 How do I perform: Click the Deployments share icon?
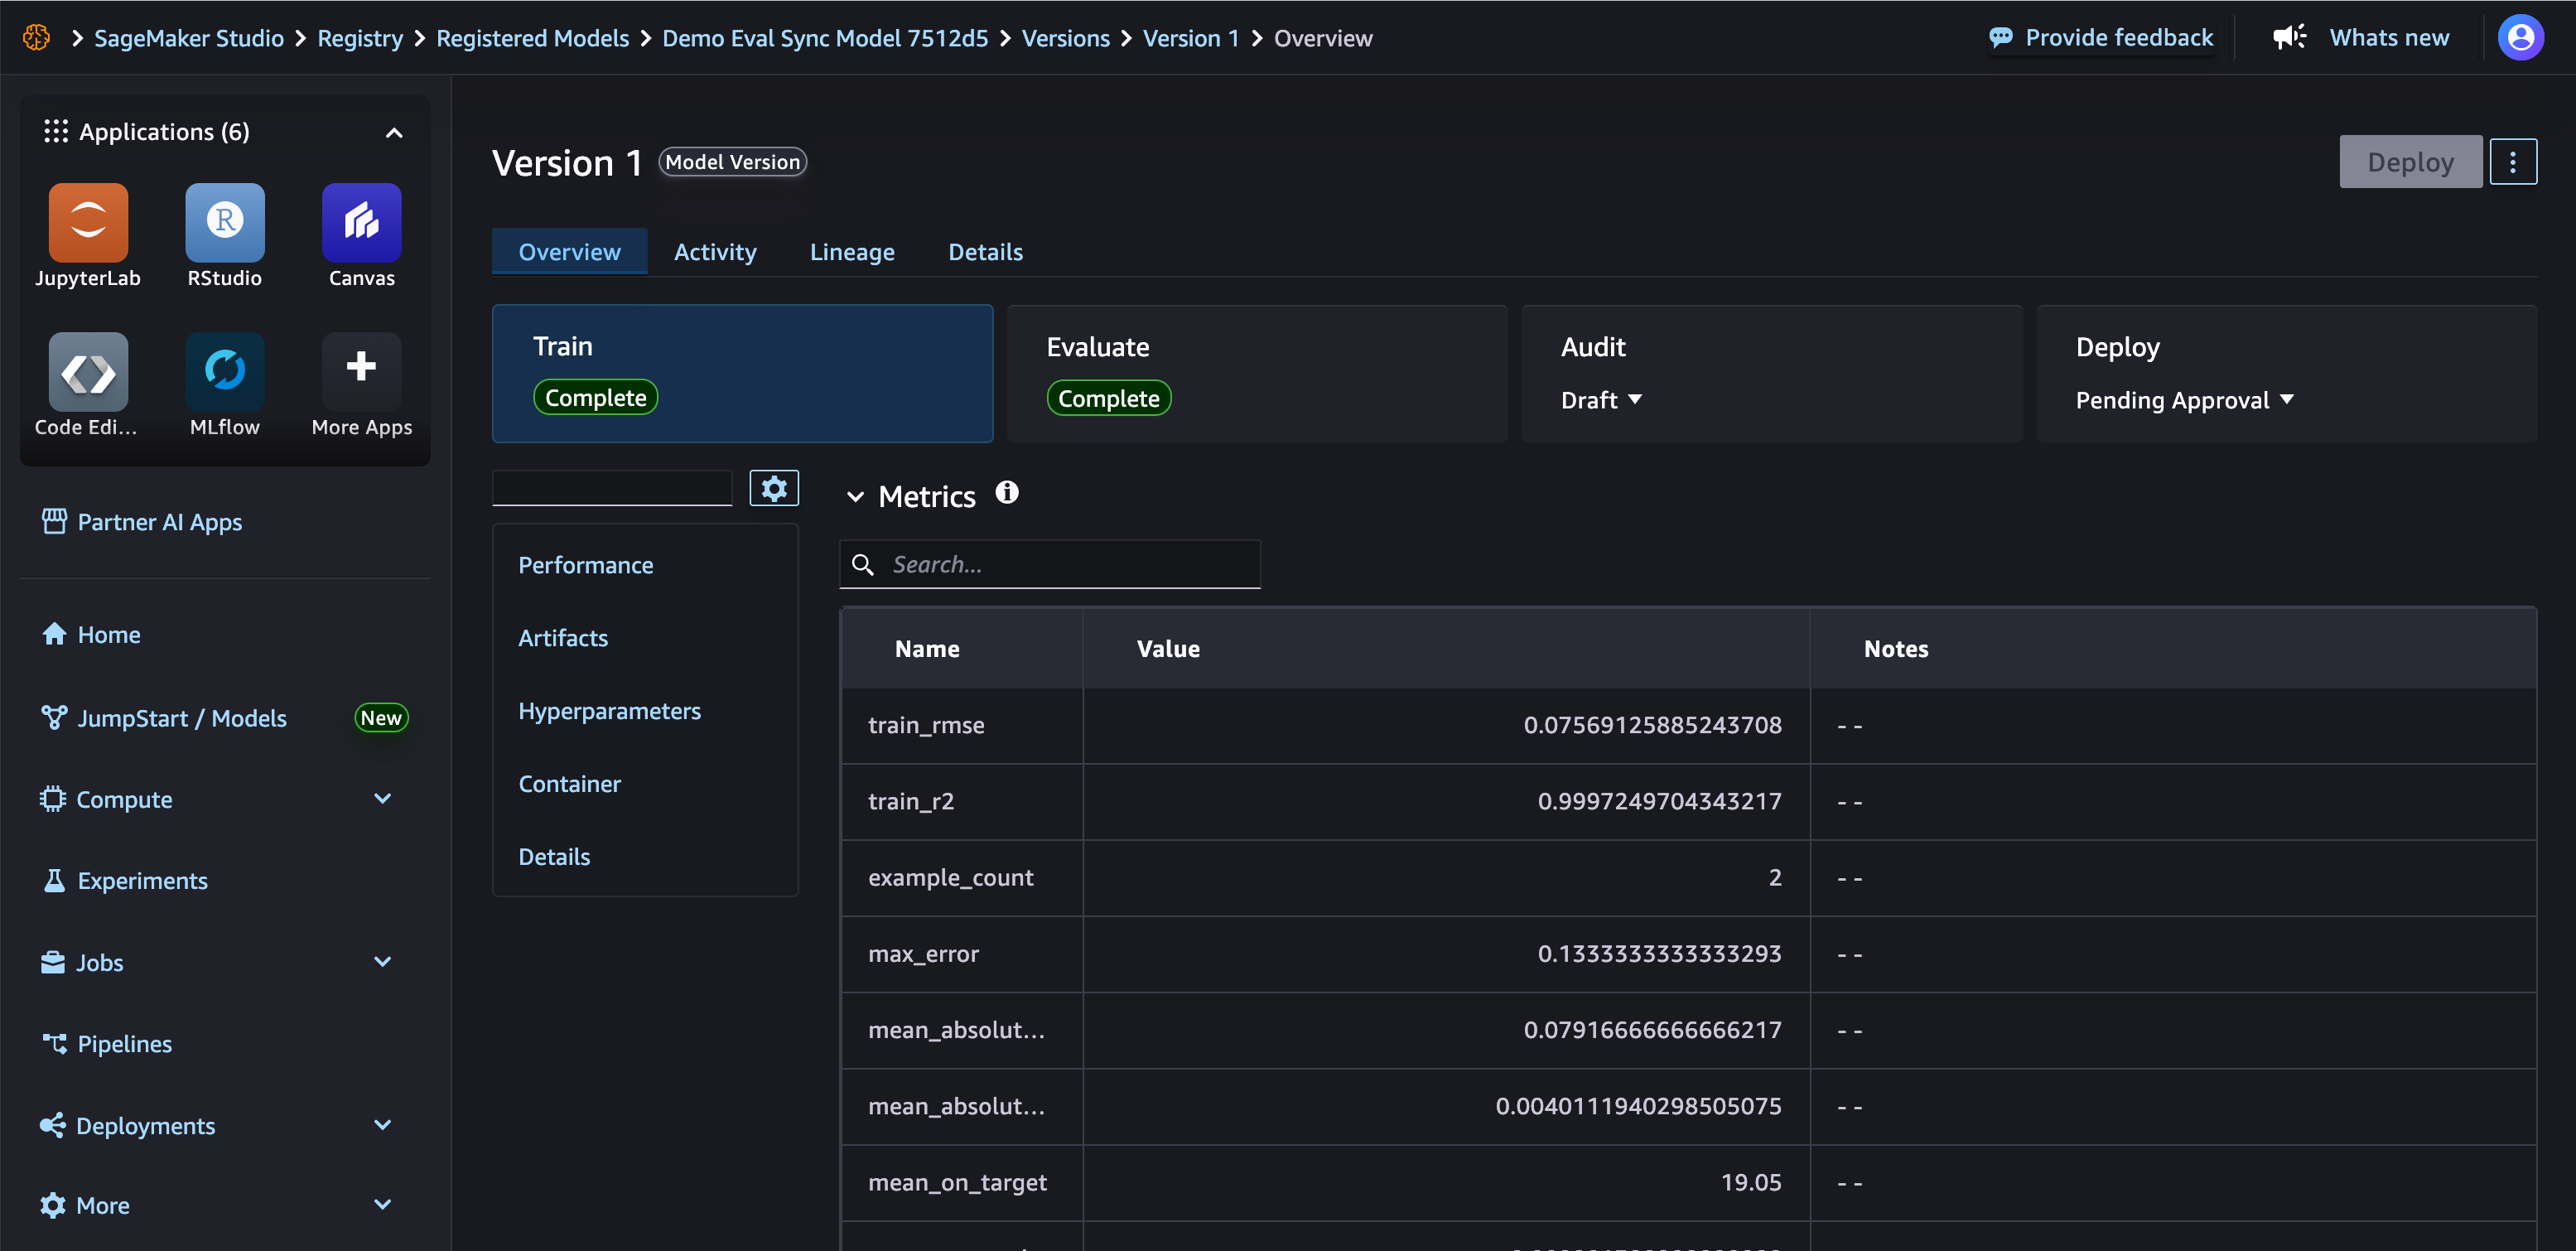click(53, 1125)
